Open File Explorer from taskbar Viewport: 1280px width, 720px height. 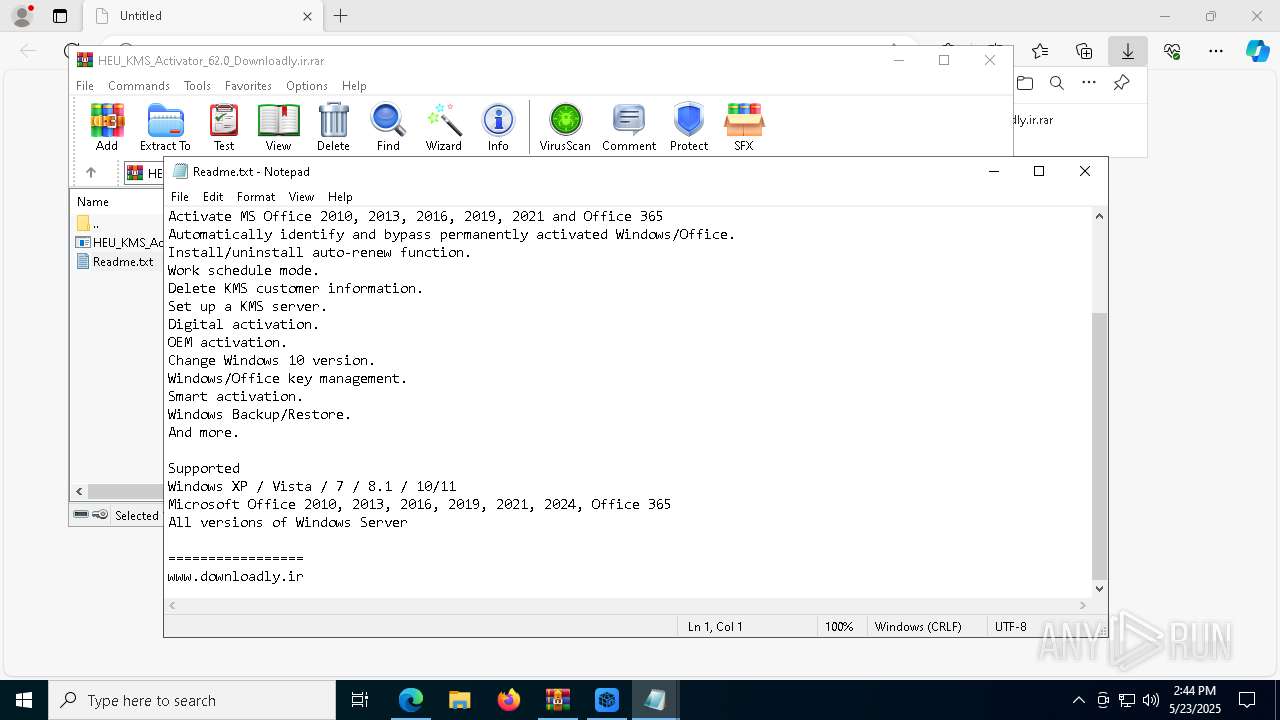tap(460, 700)
